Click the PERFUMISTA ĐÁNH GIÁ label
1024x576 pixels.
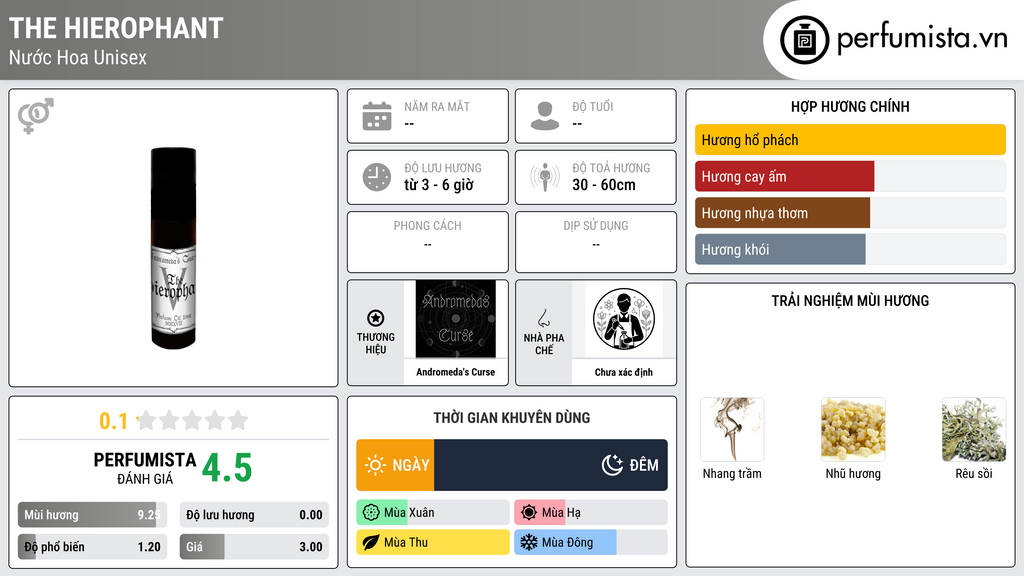(x=145, y=468)
